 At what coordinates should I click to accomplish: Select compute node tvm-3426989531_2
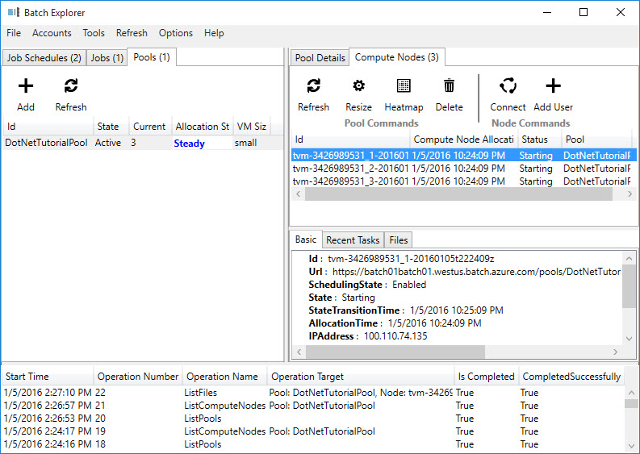tap(350, 168)
